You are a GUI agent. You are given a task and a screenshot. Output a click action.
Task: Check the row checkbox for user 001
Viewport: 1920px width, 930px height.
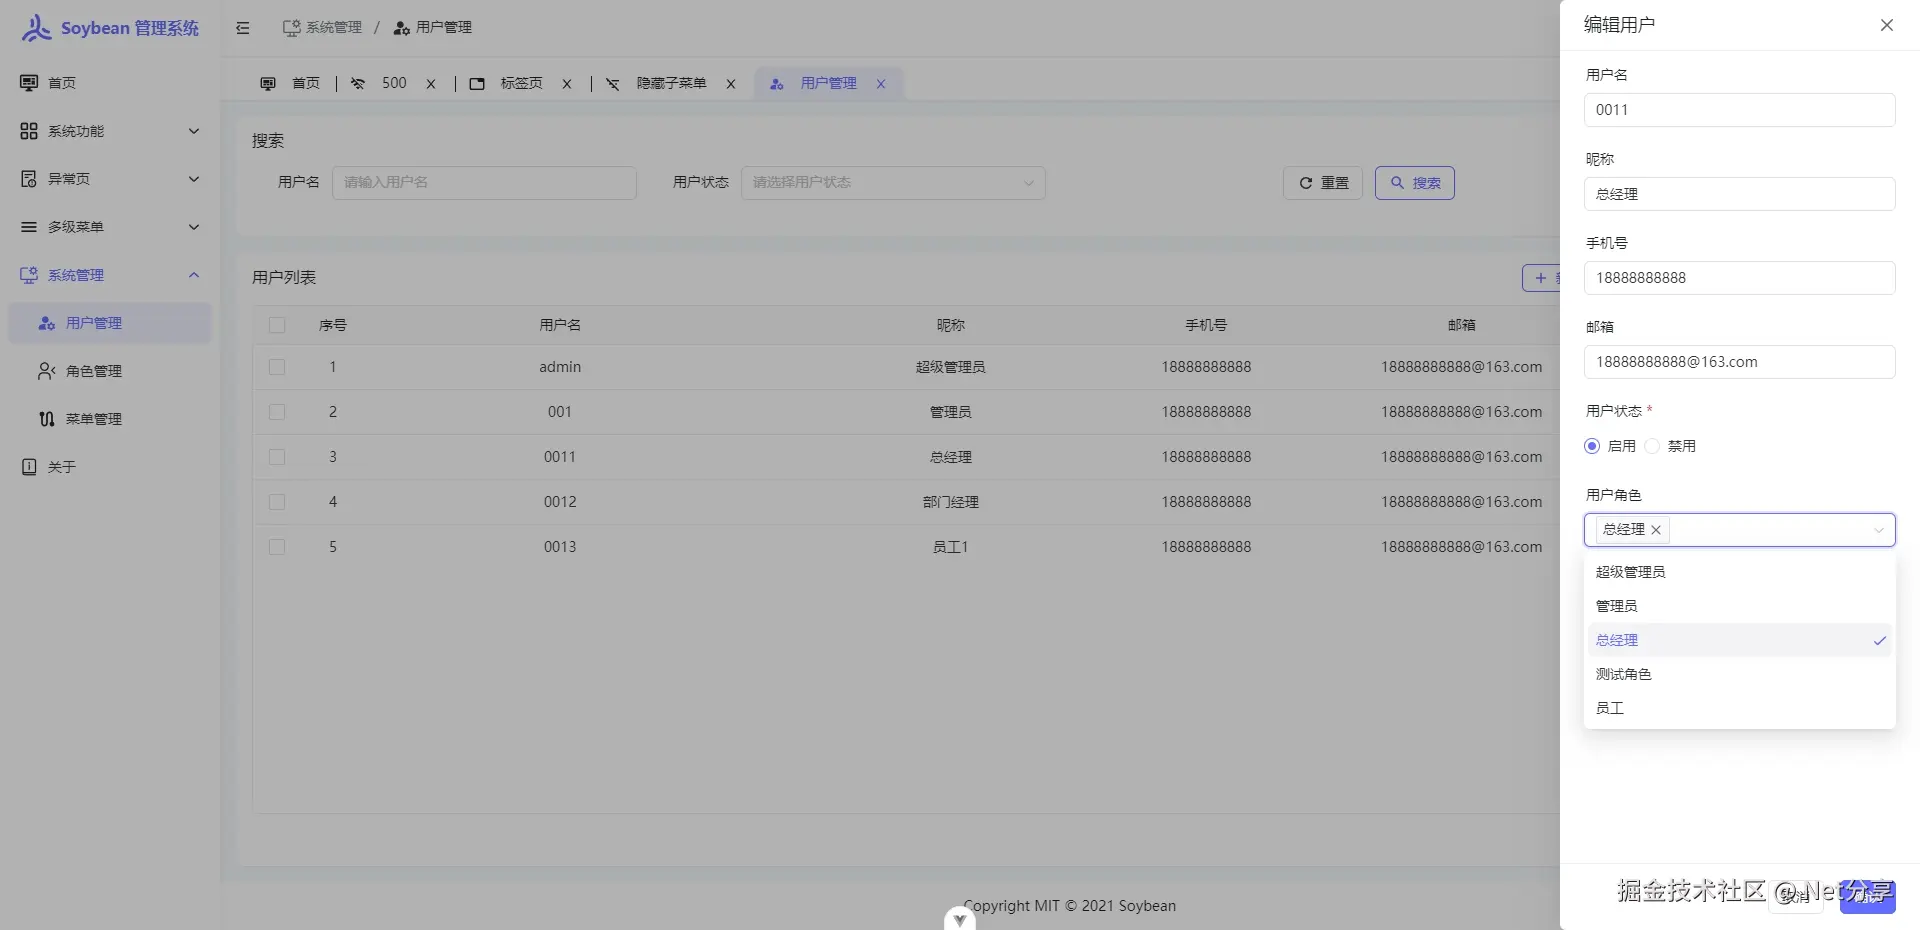click(277, 412)
